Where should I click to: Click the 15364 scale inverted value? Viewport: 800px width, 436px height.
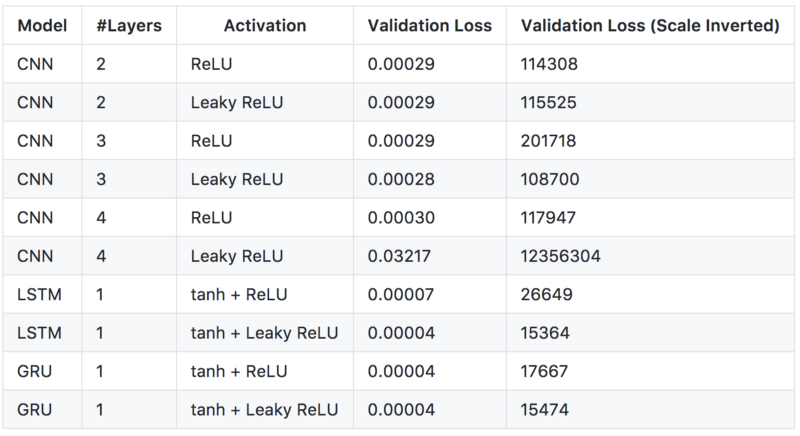coord(545,334)
